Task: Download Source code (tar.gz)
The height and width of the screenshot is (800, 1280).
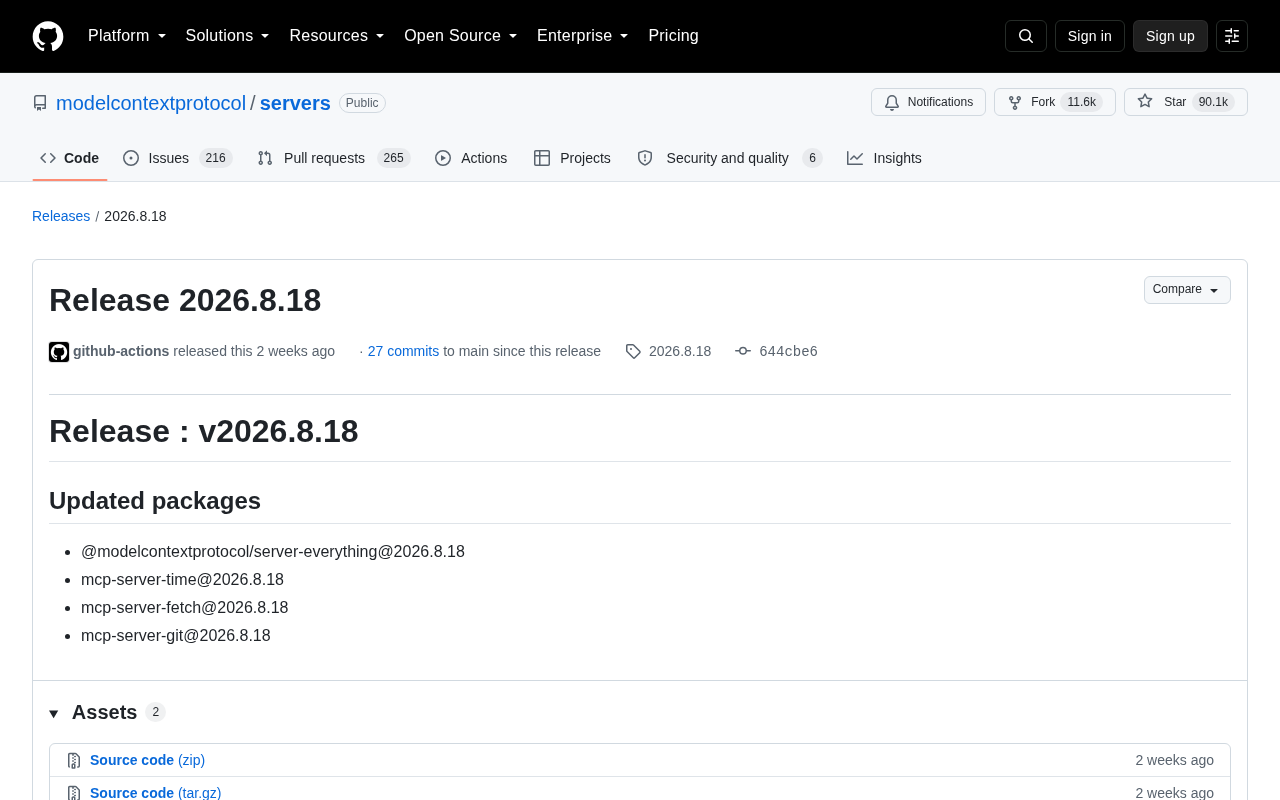Action: point(155,793)
